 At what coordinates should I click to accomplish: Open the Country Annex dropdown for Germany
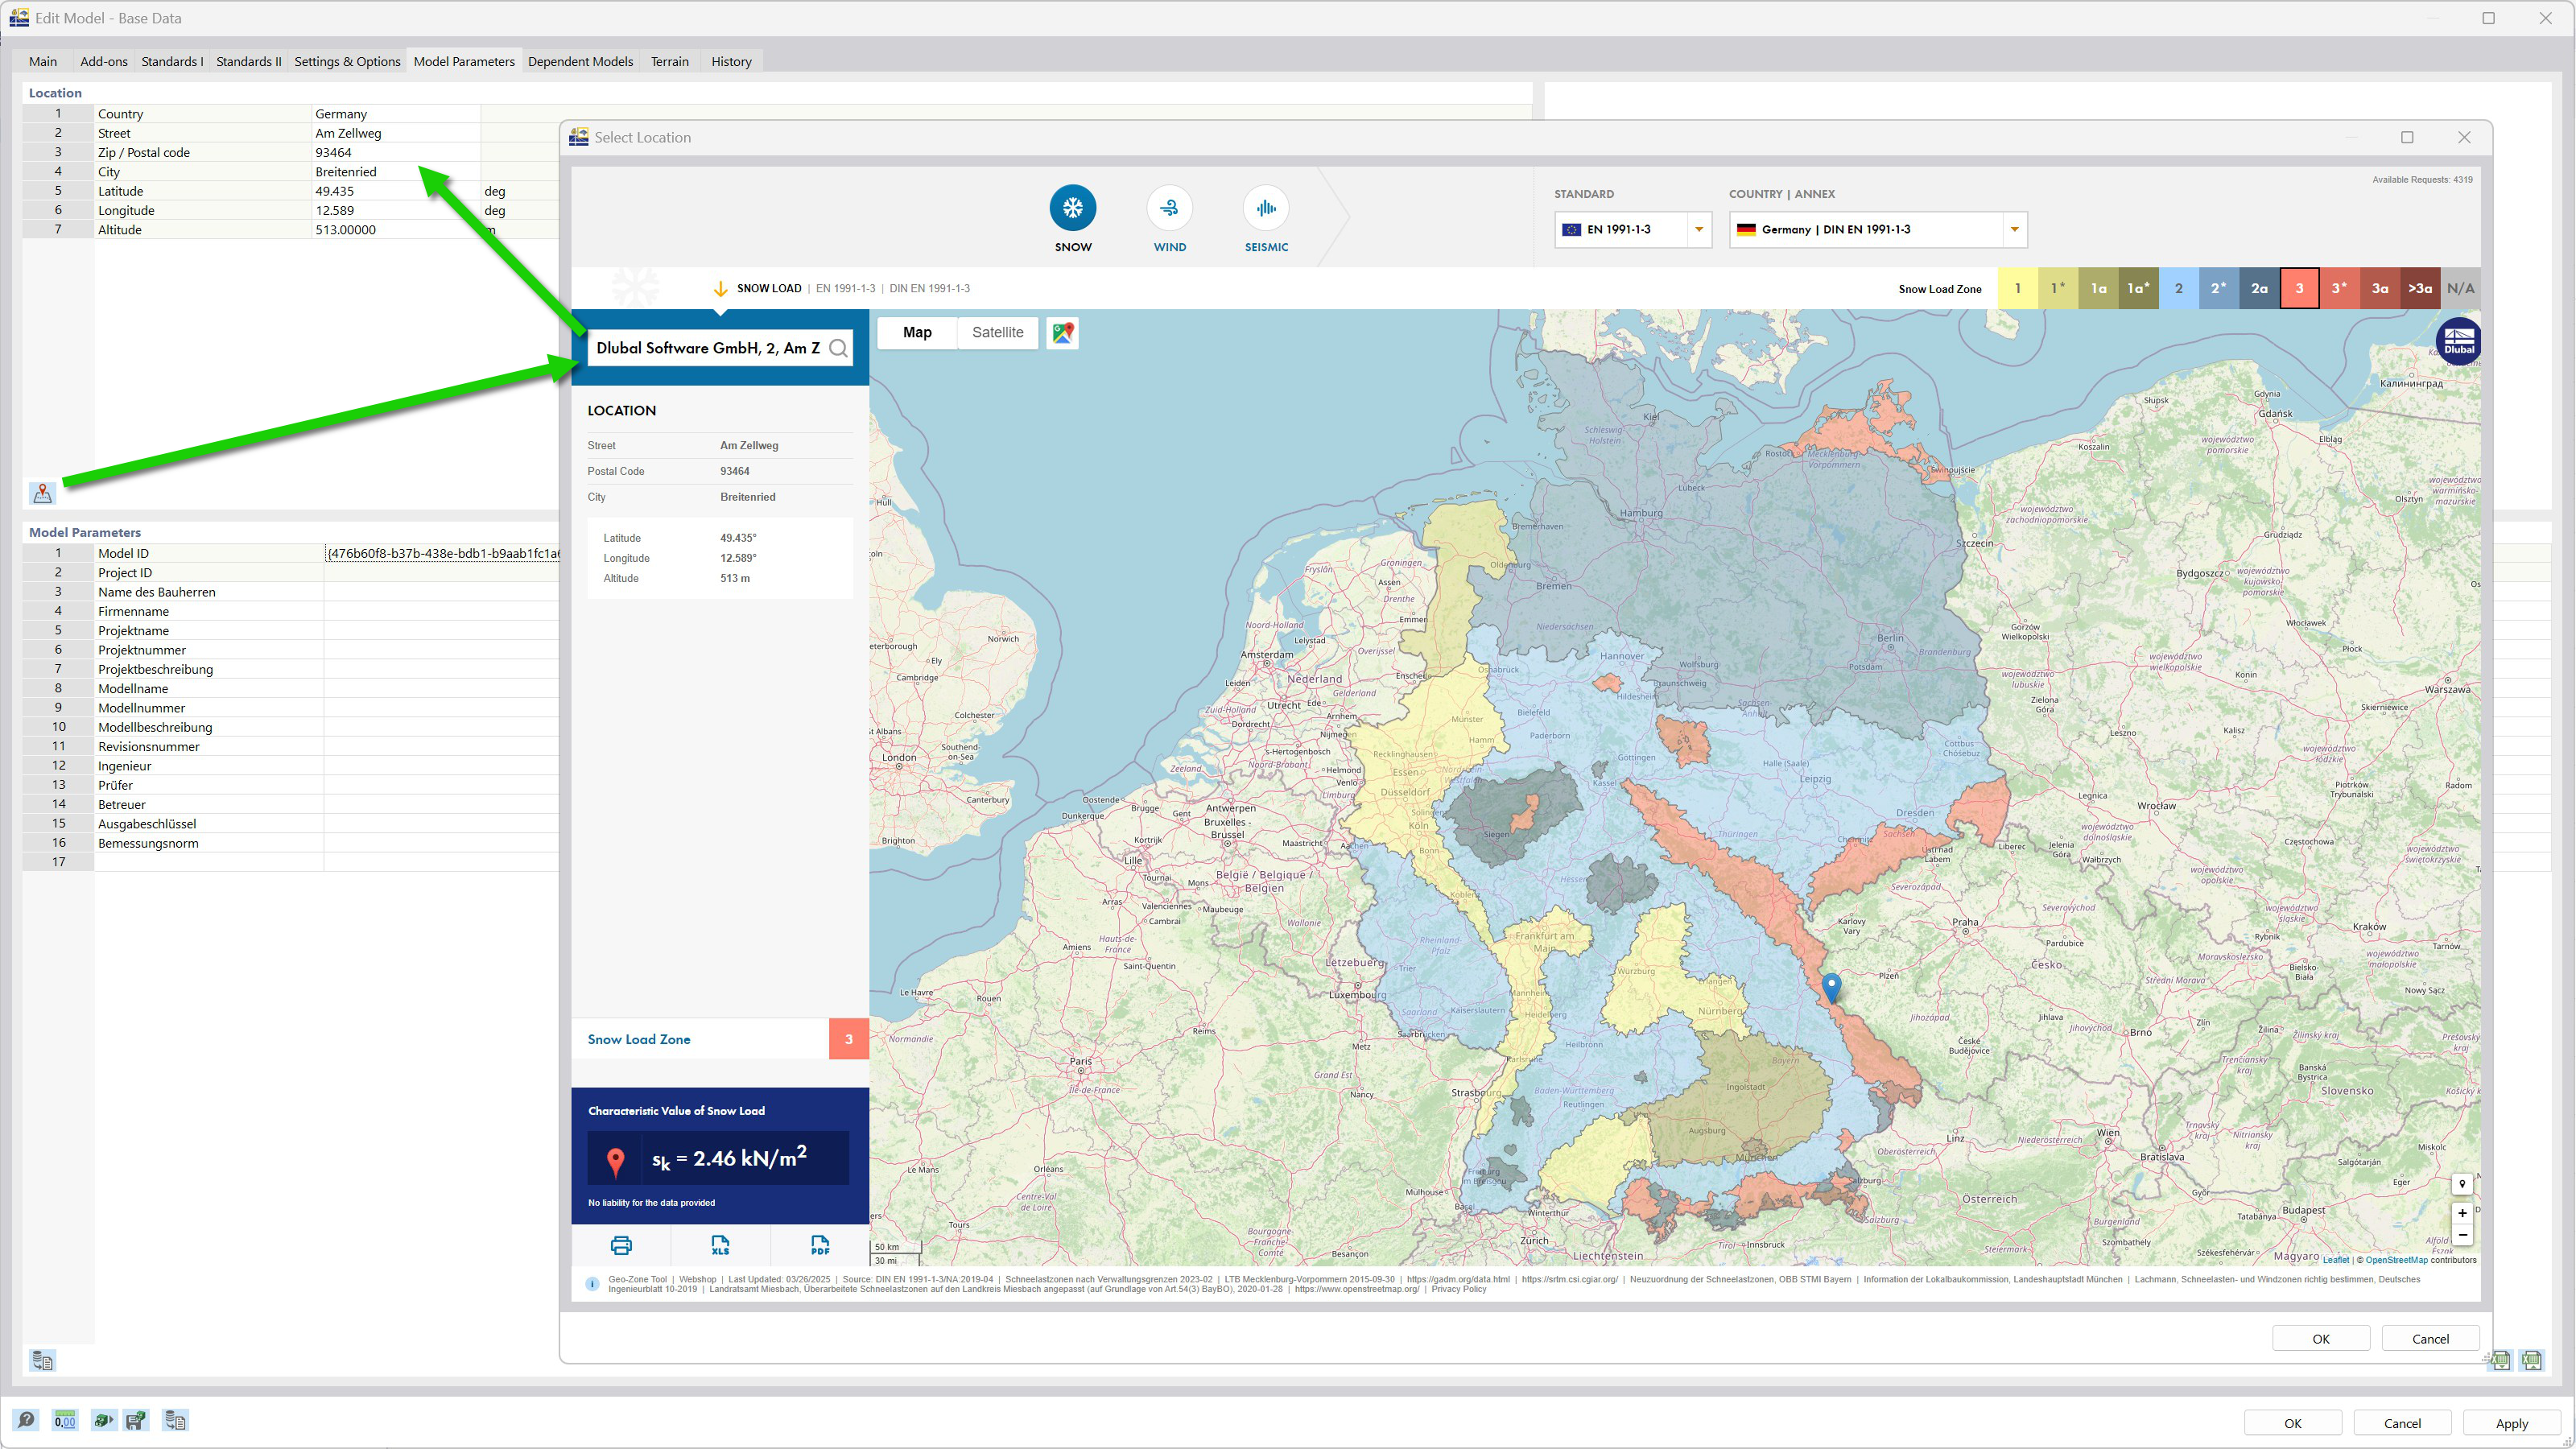click(2014, 229)
